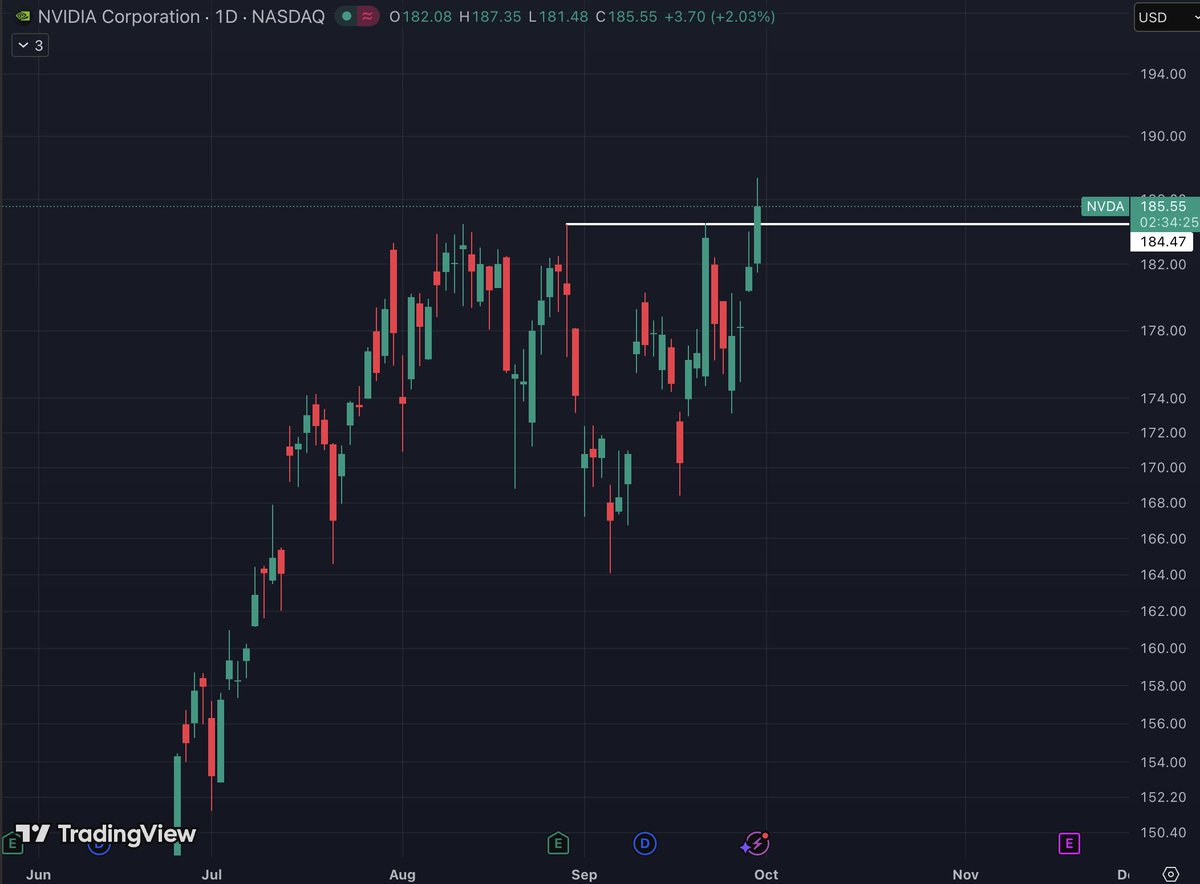Click the Nov label on the time axis
The height and width of the screenshot is (884, 1200).
[x=965, y=875]
